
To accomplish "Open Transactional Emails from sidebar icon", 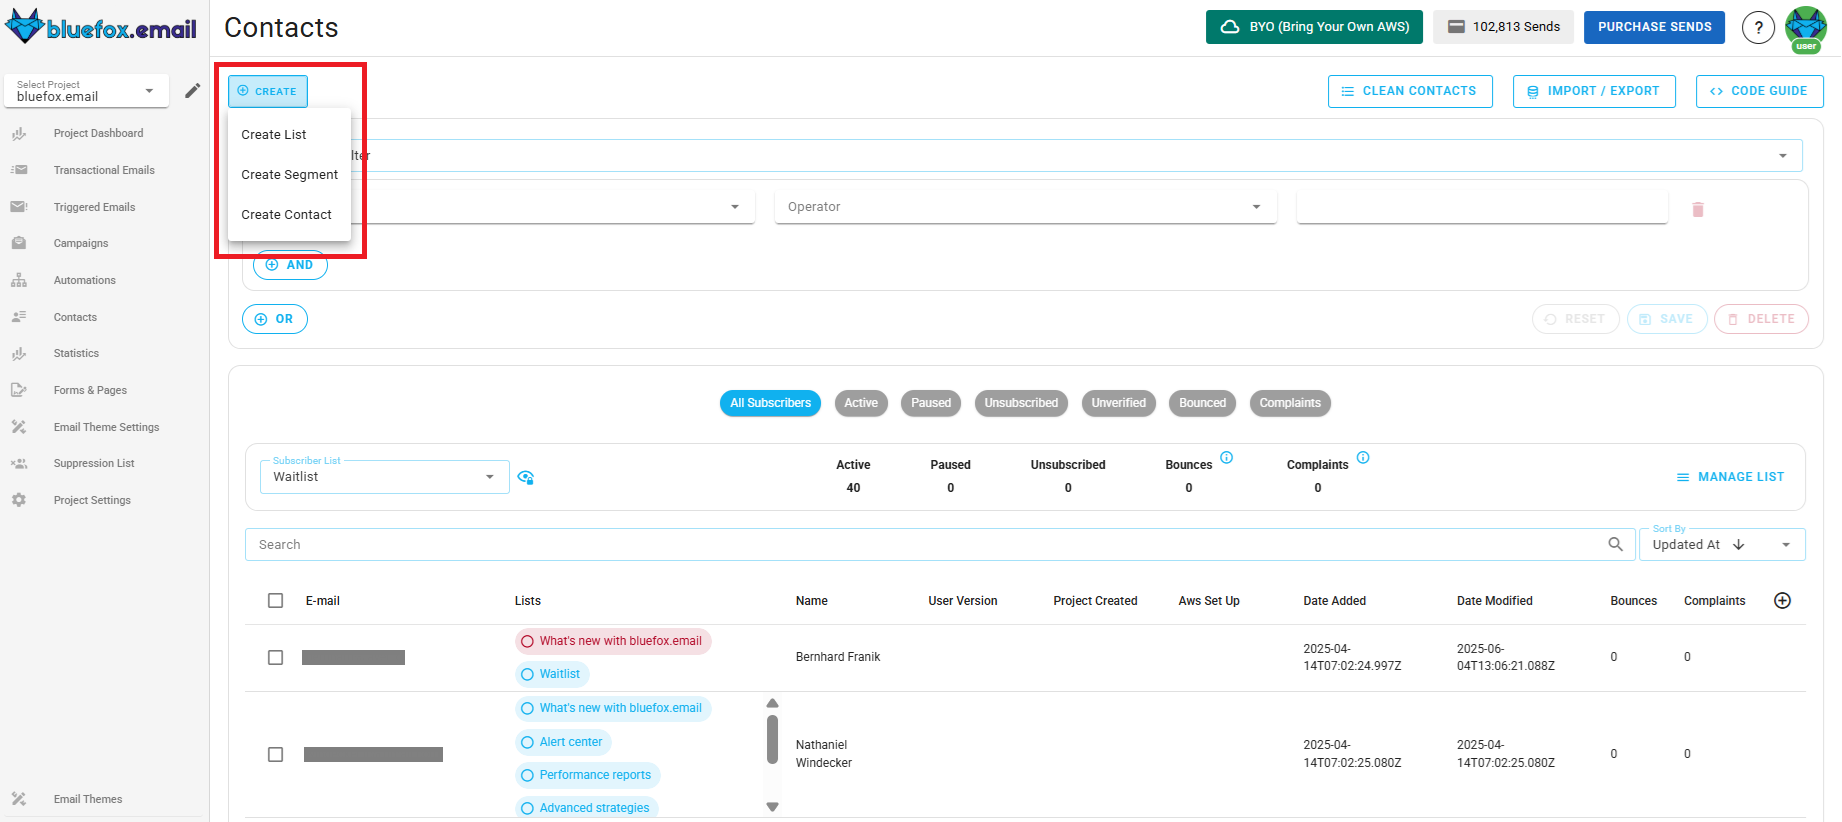I will [19, 170].
